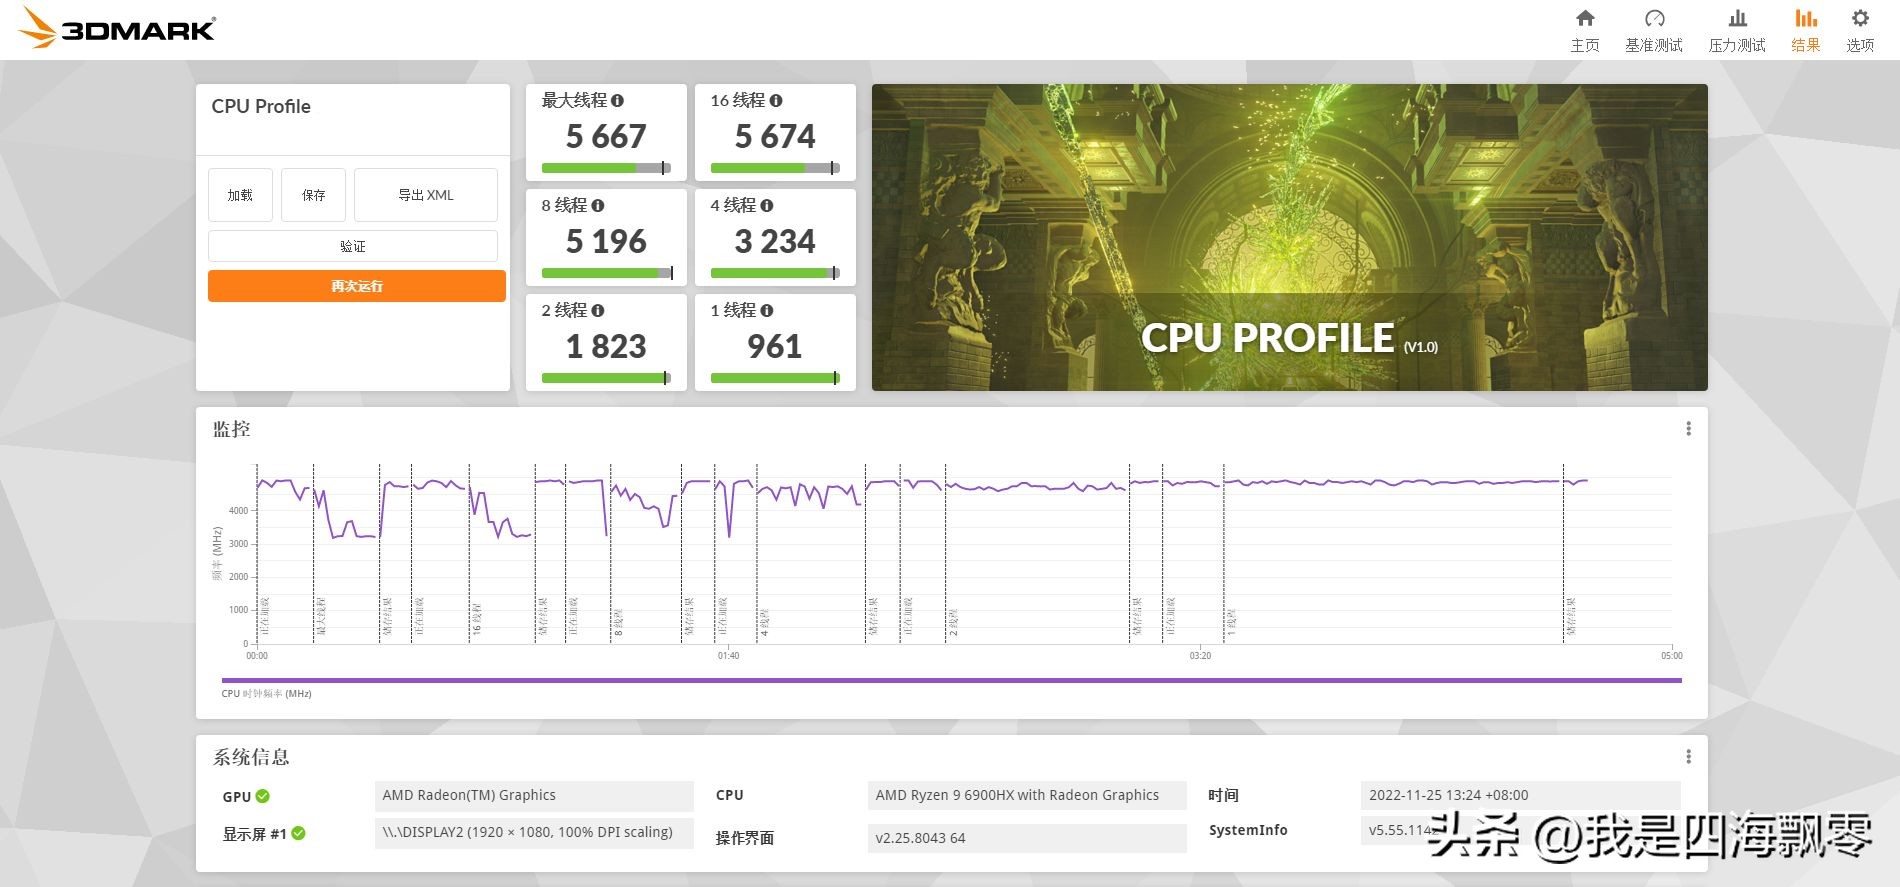Run the test again with 再次运行
This screenshot has width=1900, height=887.
[357, 286]
